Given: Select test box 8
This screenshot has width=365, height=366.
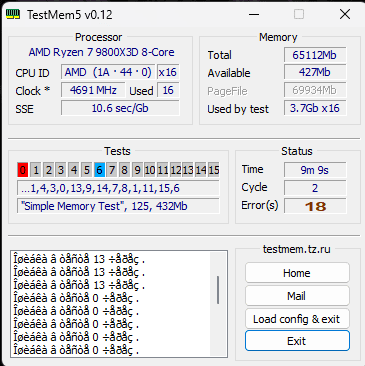Looking at the screenshot, I should coord(125,170).
